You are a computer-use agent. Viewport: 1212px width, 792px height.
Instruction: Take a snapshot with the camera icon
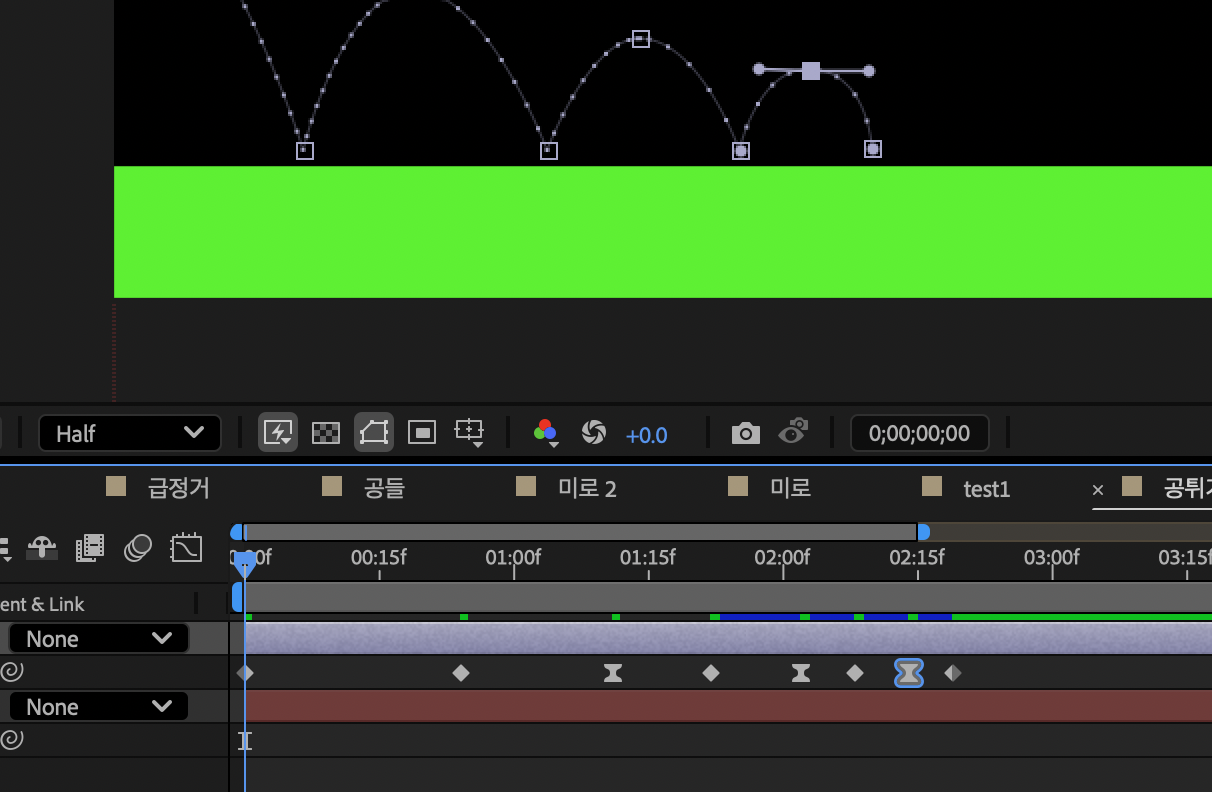[x=745, y=433]
